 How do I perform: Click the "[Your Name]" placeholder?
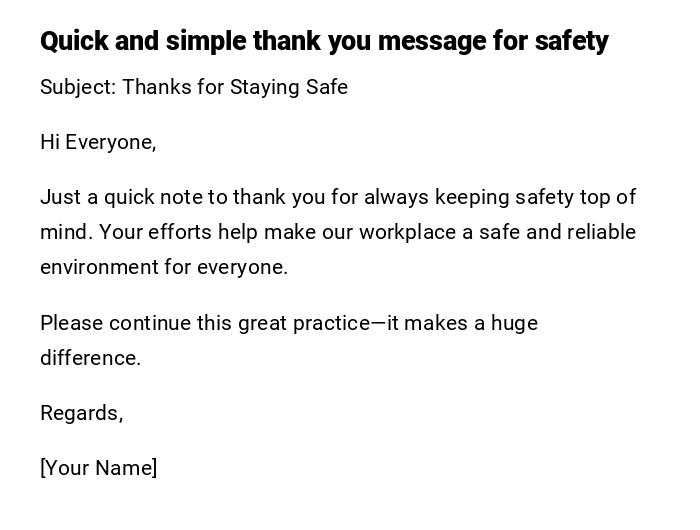click(x=98, y=468)
